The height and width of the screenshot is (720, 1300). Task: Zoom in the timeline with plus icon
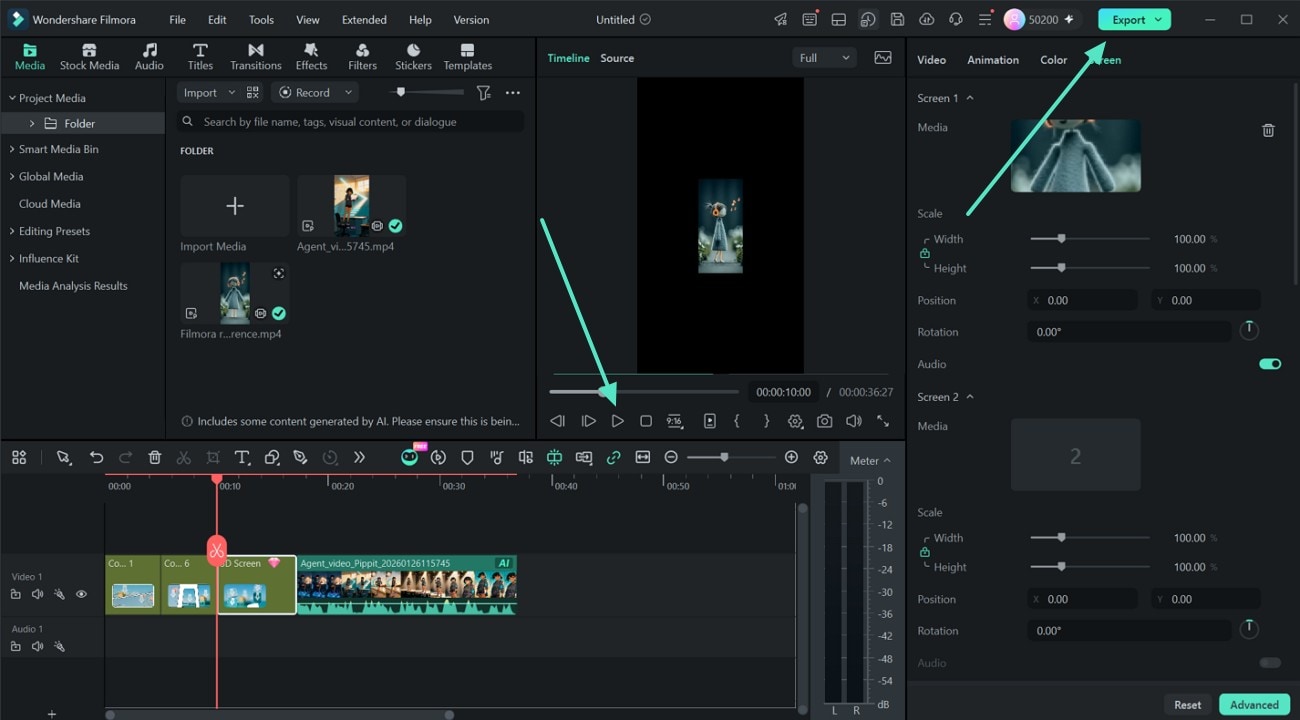(791, 457)
